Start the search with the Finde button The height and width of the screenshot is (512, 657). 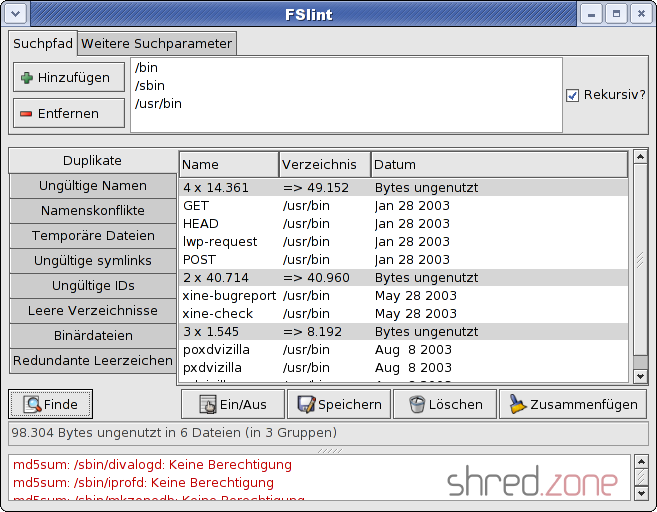51,404
